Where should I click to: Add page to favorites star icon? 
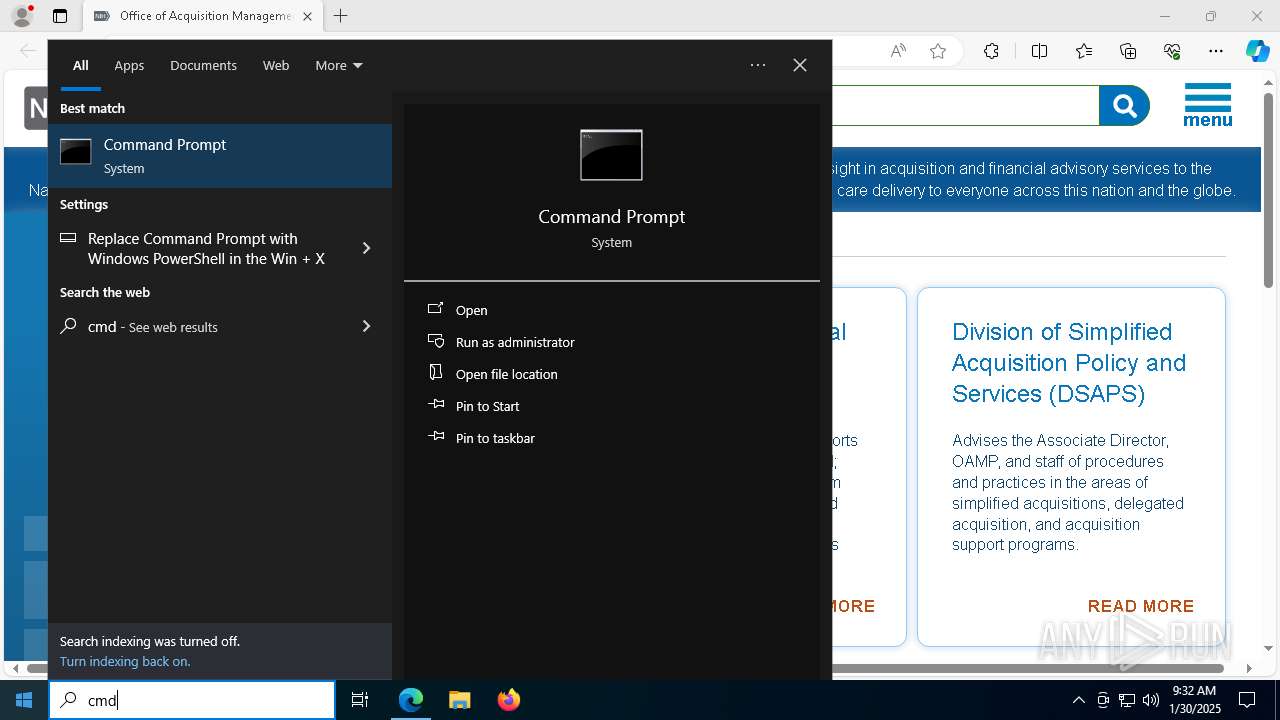pos(938,51)
